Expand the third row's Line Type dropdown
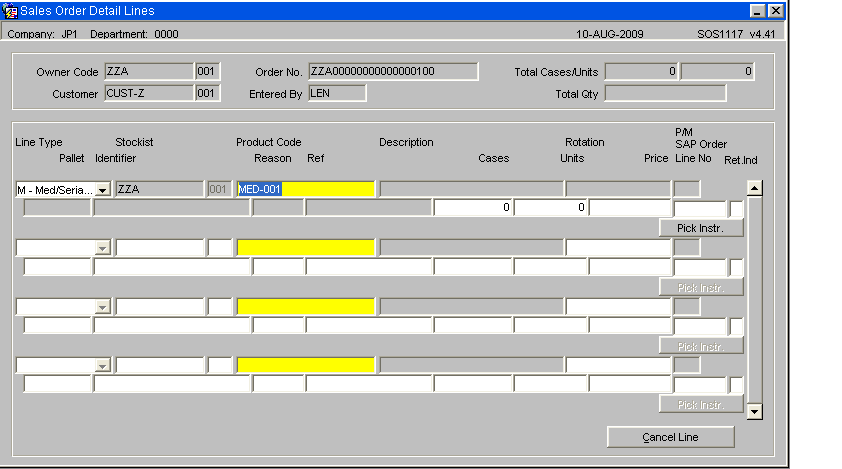The height and width of the screenshot is (469, 842). coord(103,307)
